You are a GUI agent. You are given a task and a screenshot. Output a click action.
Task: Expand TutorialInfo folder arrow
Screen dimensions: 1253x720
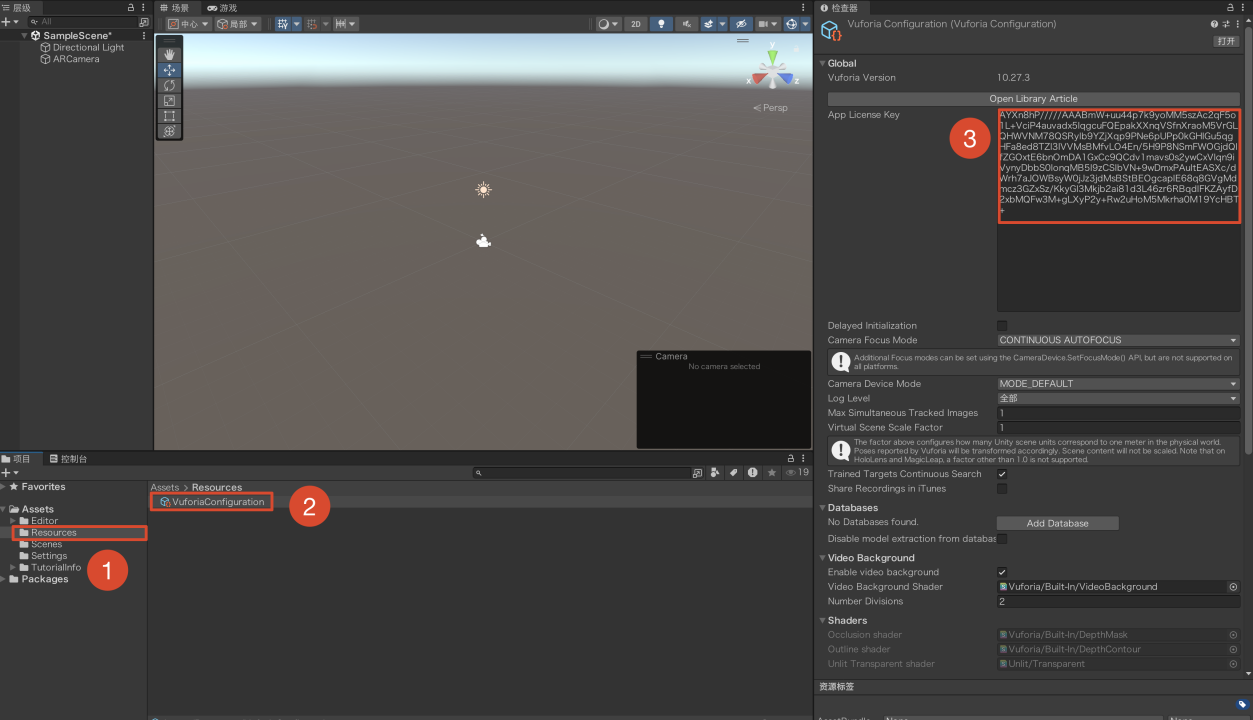click(13, 567)
